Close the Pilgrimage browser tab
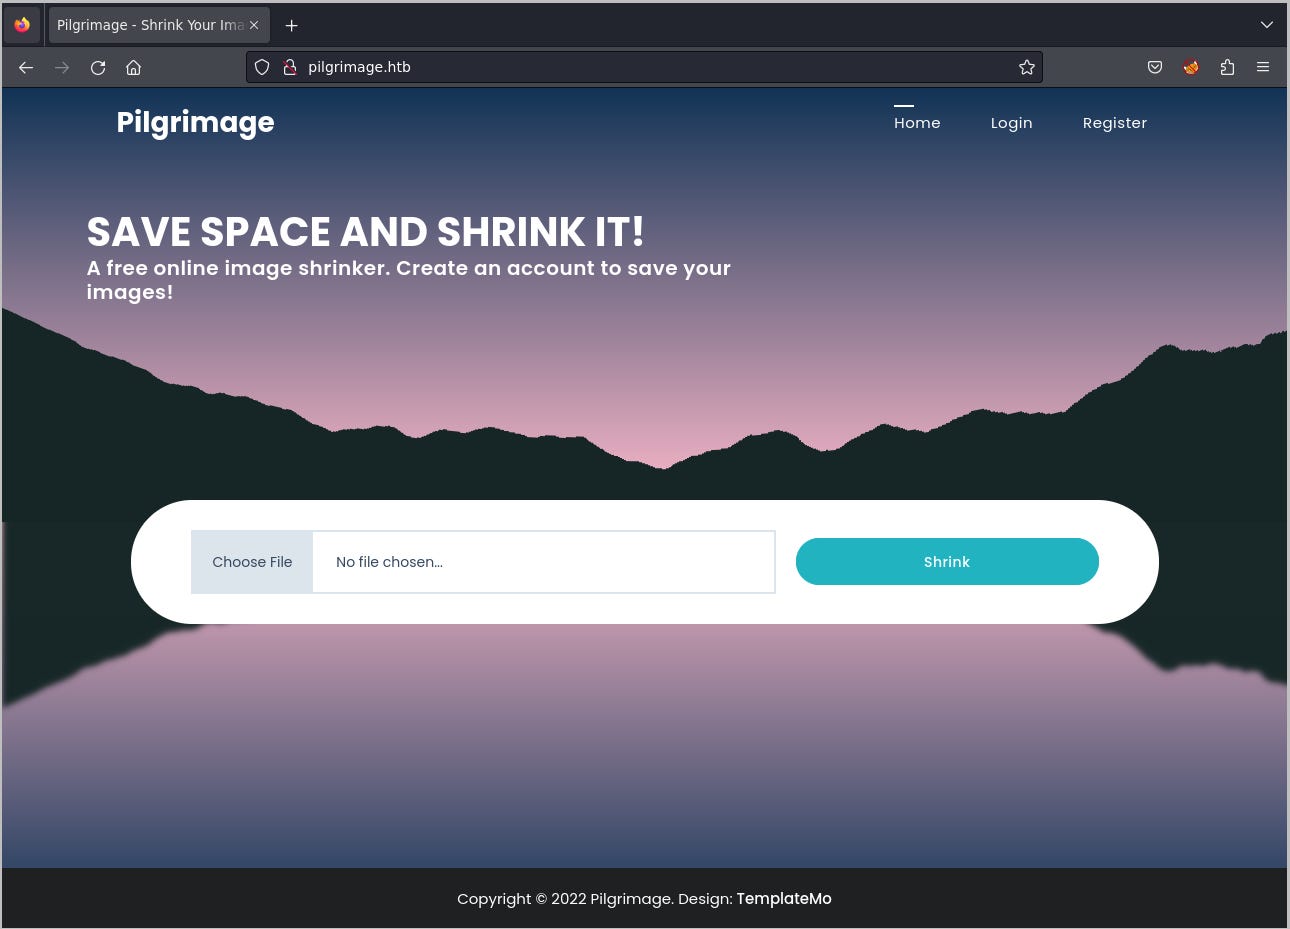The width and height of the screenshot is (1290, 929). tap(254, 25)
